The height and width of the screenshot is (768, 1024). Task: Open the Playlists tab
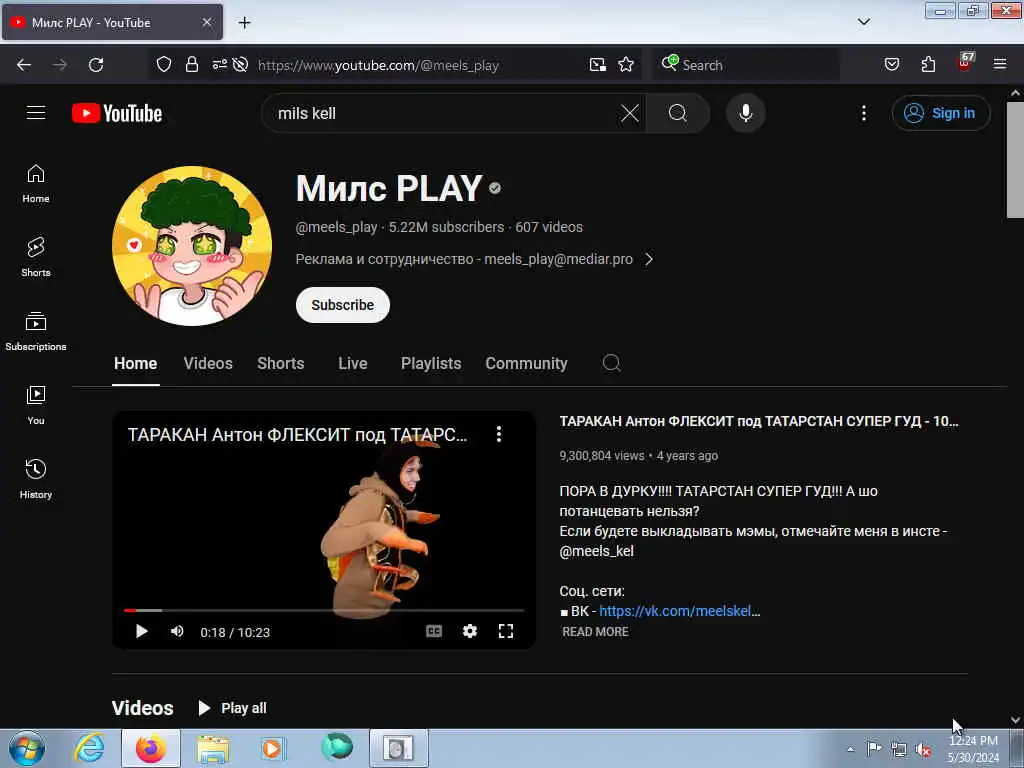pos(430,364)
